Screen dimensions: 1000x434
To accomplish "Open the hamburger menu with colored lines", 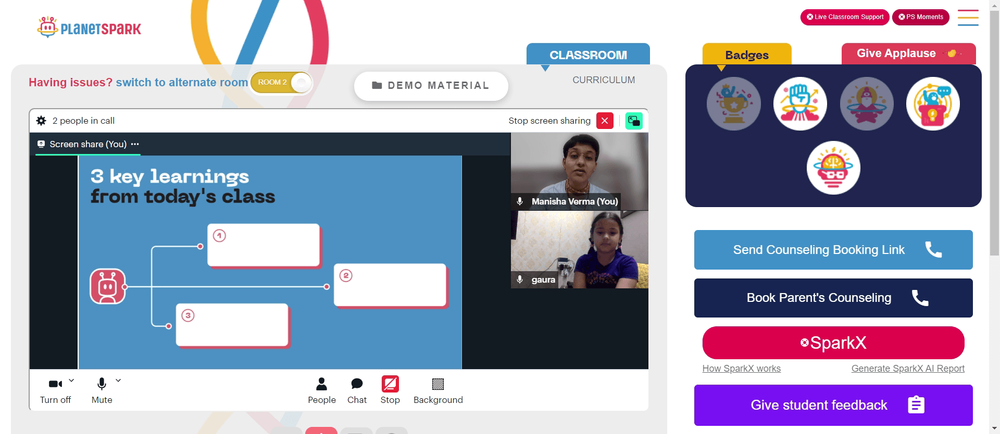I will pos(967,17).
